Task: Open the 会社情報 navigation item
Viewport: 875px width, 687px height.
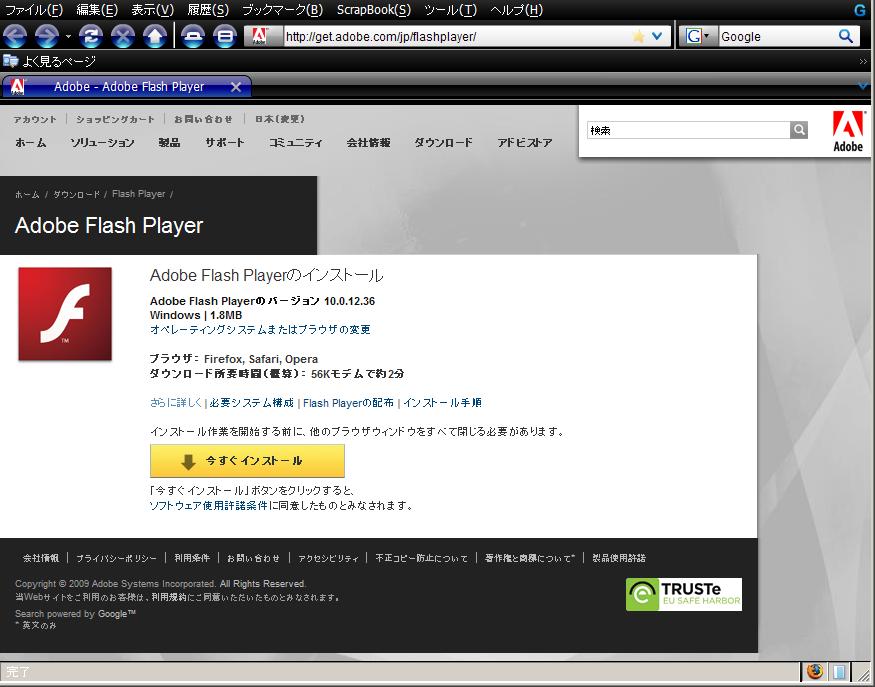Action: (x=368, y=142)
